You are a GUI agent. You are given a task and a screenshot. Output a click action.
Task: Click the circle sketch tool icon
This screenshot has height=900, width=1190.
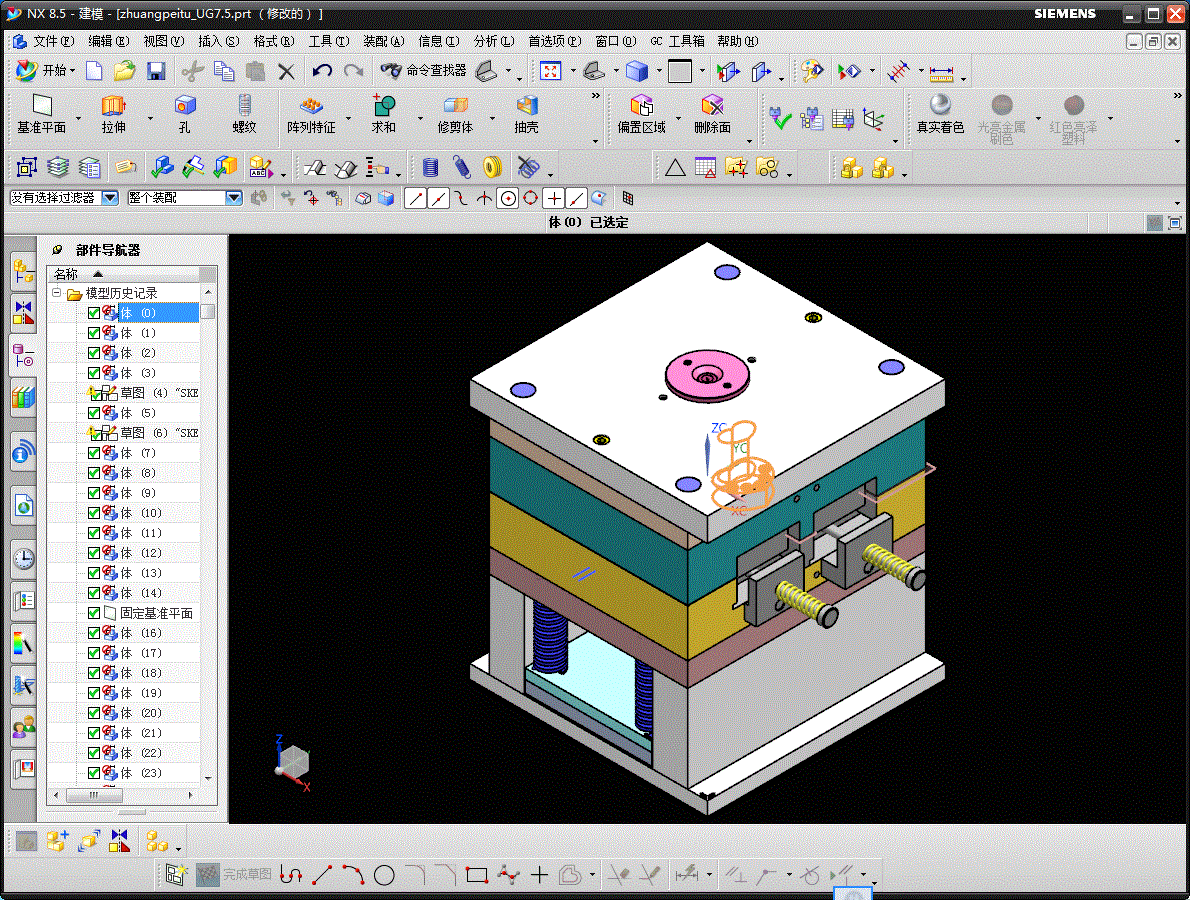coord(384,876)
